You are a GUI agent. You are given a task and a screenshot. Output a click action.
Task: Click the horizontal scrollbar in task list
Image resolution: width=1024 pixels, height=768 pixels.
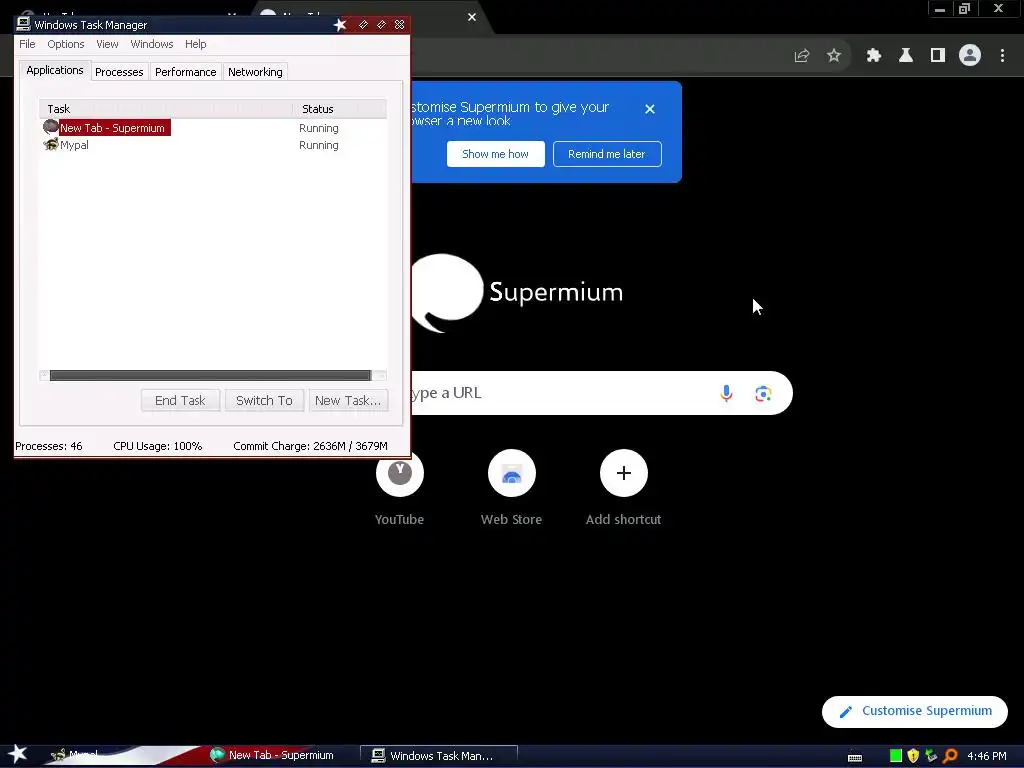pyautogui.click(x=210, y=375)
